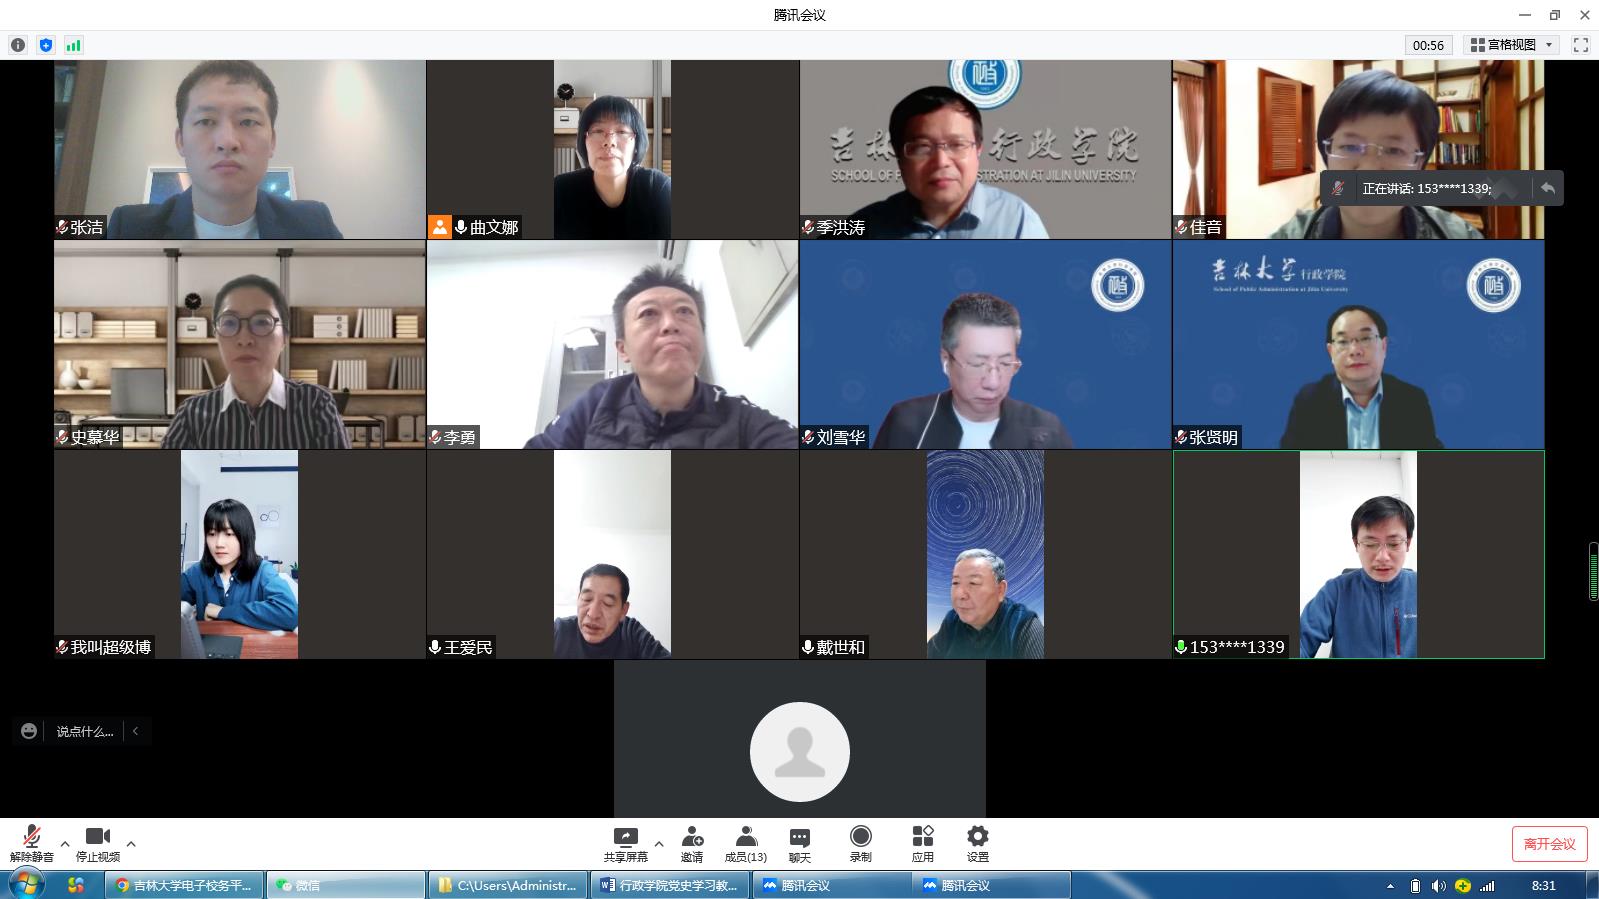Open 成员(13) members list

pyautogui.click(x=745, y=843)
